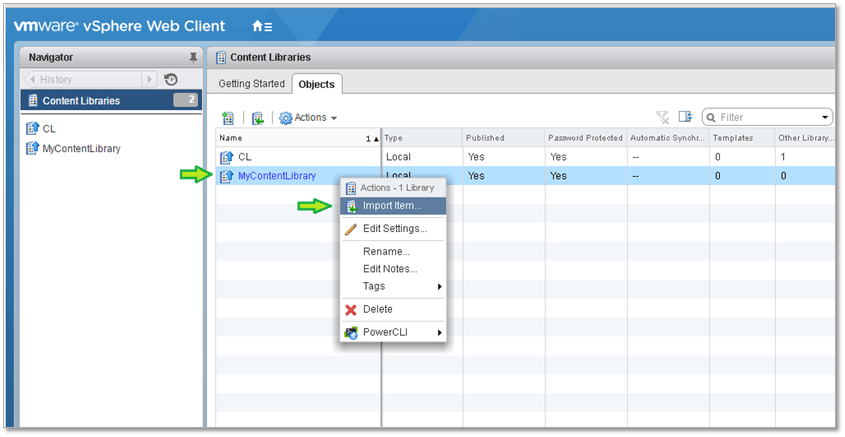The image size is (845, 437).
Task: Sort by the Published column header
Action: 504,138
